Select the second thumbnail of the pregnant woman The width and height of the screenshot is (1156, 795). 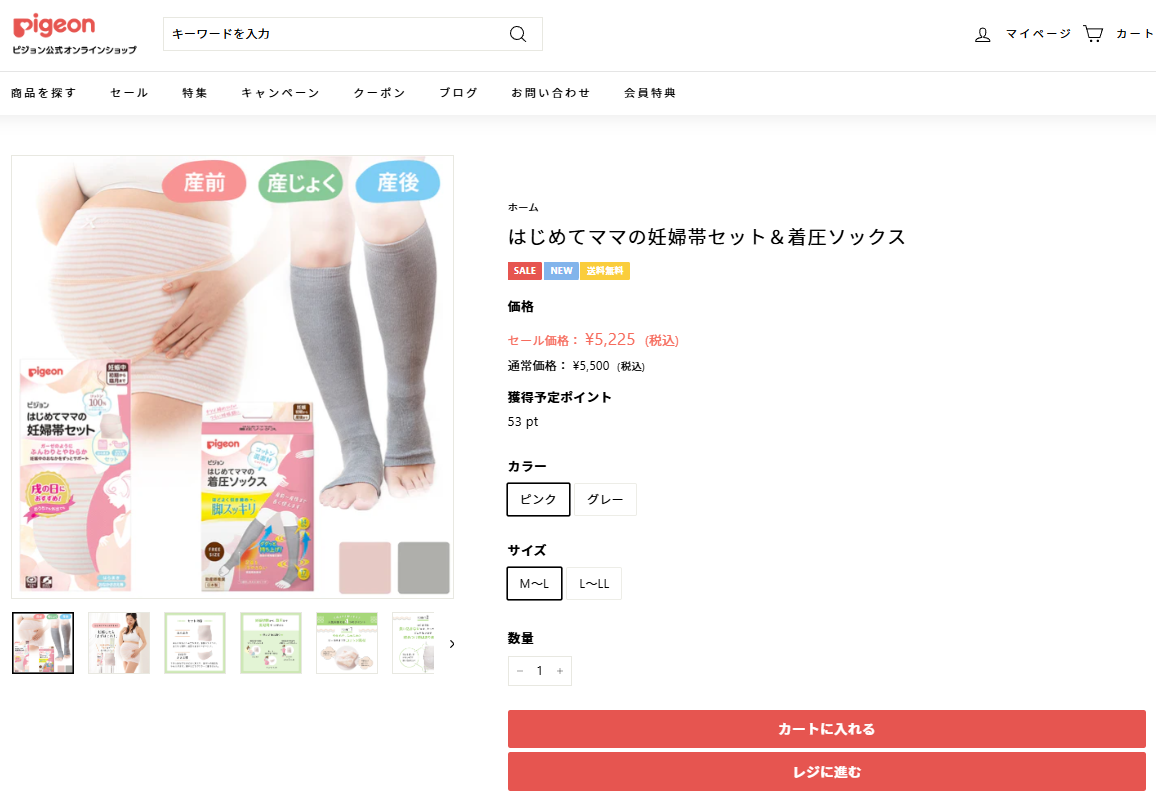(x=119, y=642)
